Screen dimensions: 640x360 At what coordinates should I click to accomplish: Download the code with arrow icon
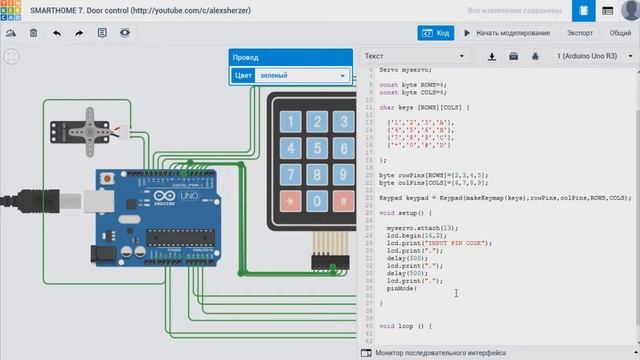(x=492, y=56)
